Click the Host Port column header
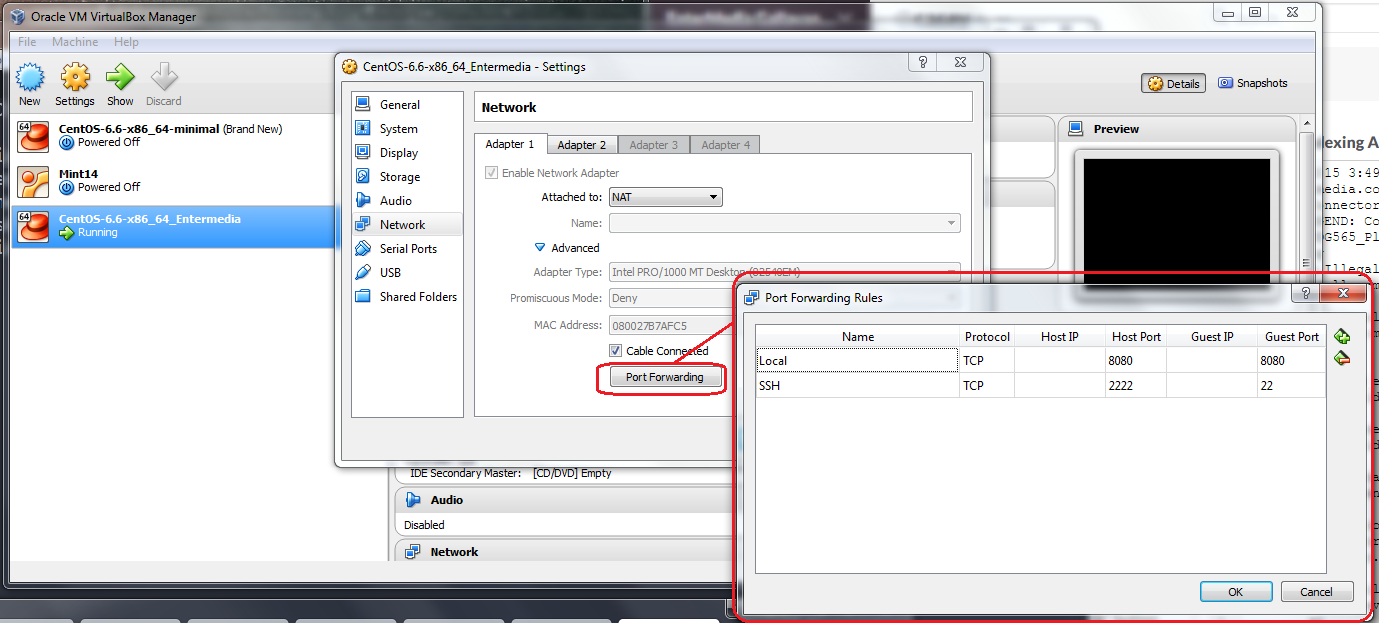The image size is (1379, 623). coord(1136,337)
